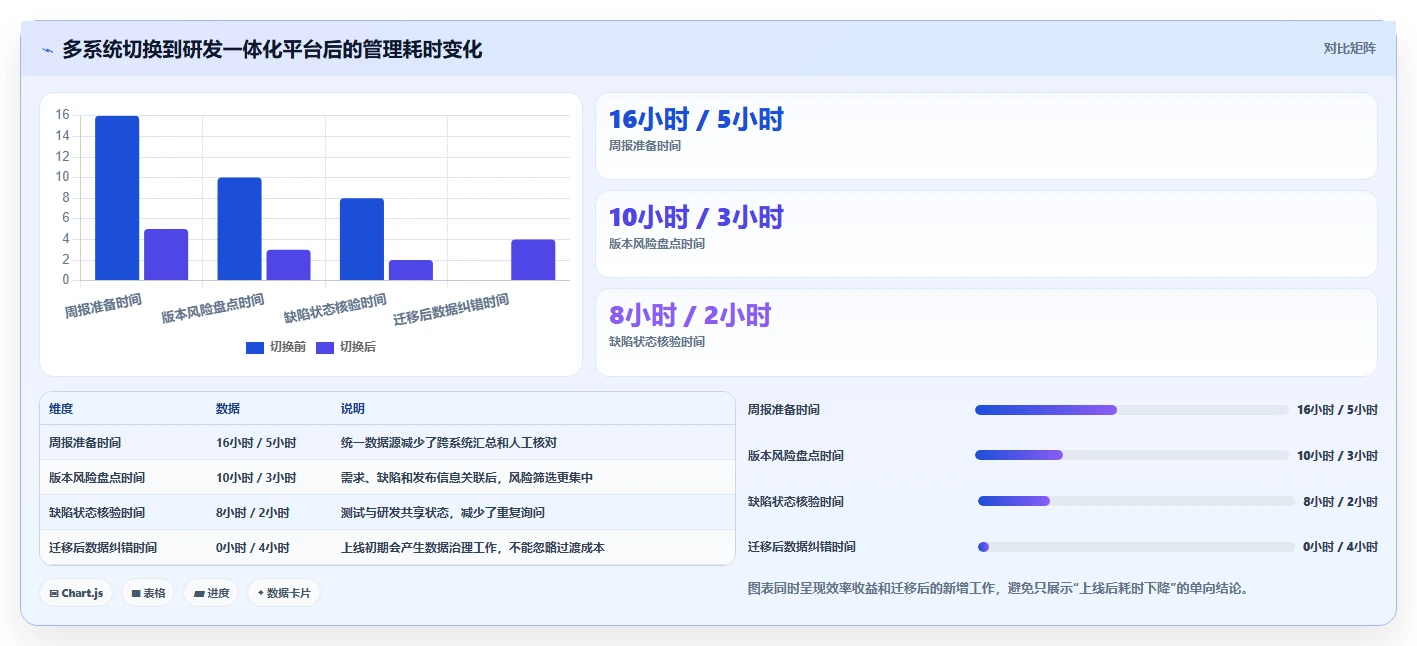Viewport: 1417px width, 646px height.
Task: Click the 说明 column header
Action: [353, 409]
